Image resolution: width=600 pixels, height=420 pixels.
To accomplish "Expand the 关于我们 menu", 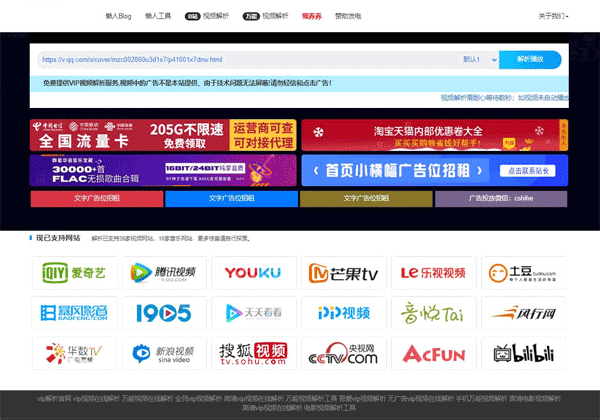I will [x=553, y=16].
